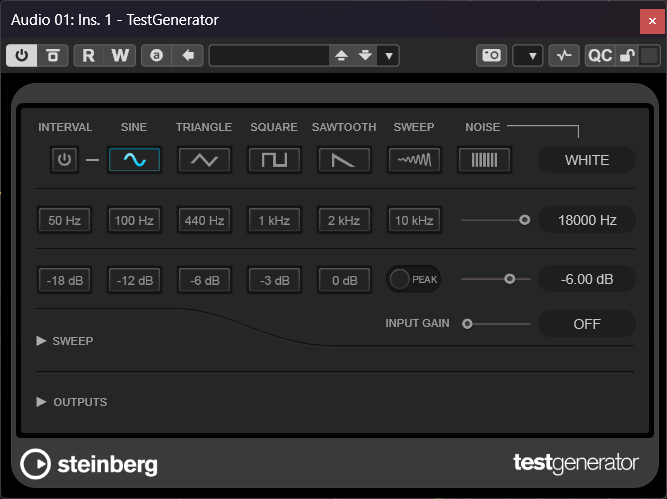Click the 18000 Hz frequency value field

click(x=586, y=220)
